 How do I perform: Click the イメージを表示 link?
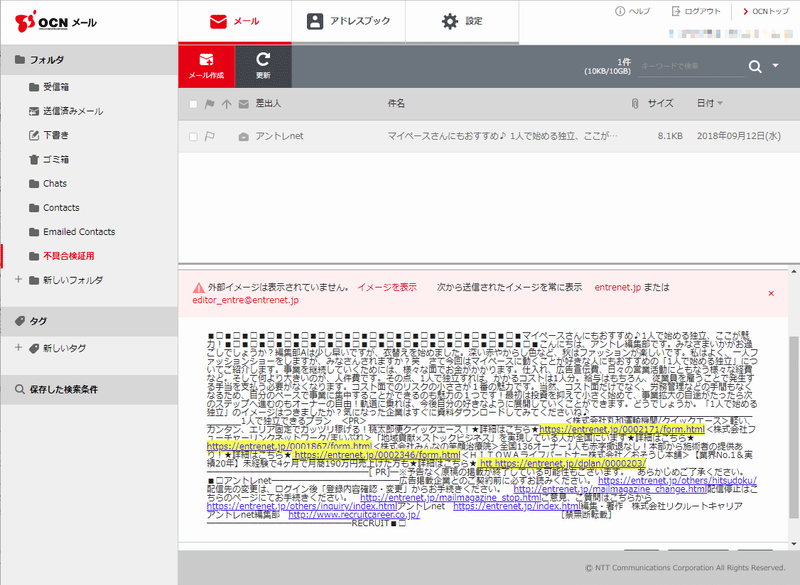[x=387, y=288]
